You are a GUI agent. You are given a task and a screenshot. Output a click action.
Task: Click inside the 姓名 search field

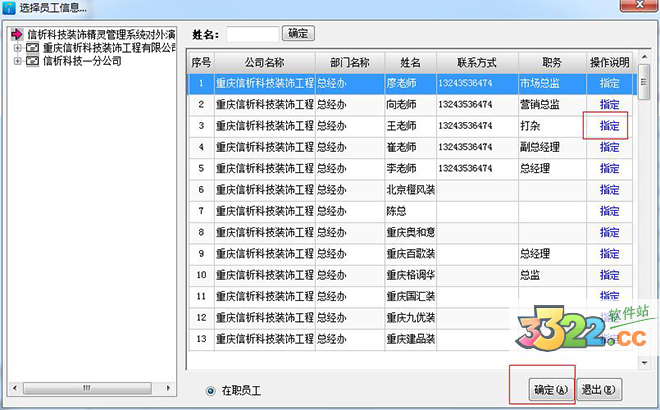(x=253, y=34)
